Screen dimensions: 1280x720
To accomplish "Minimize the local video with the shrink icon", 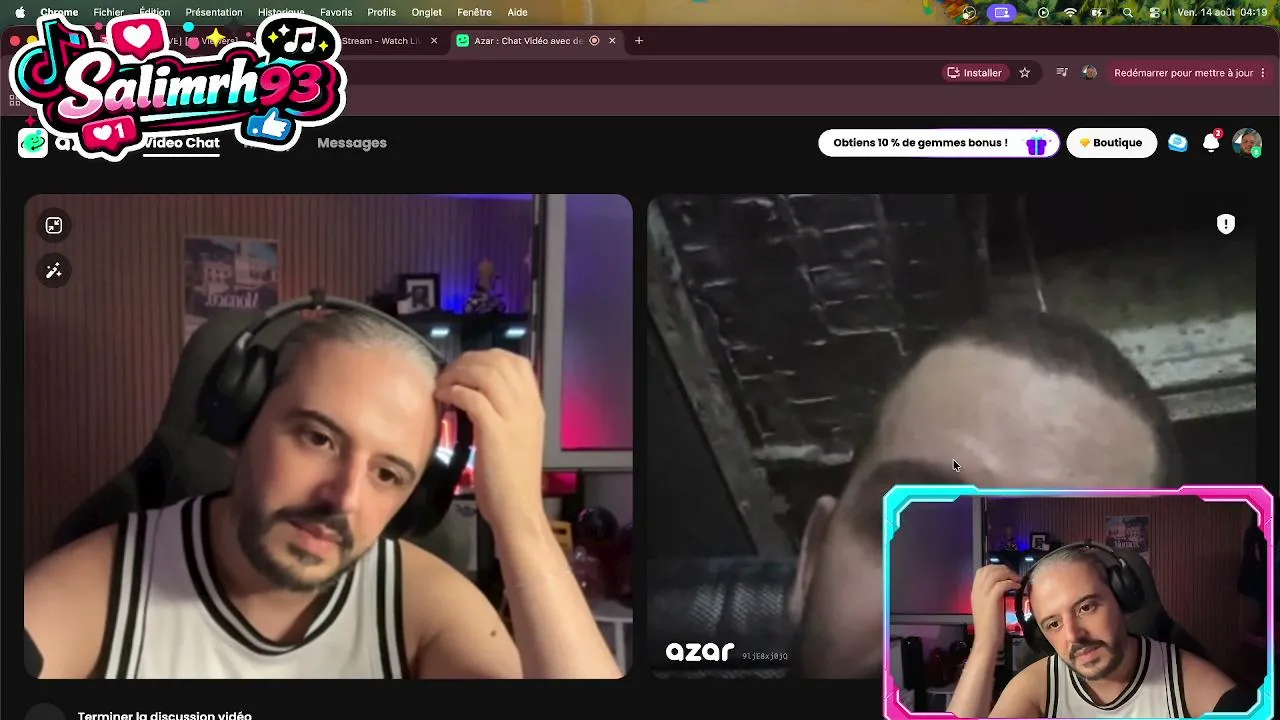I will (x=54, y=225).
